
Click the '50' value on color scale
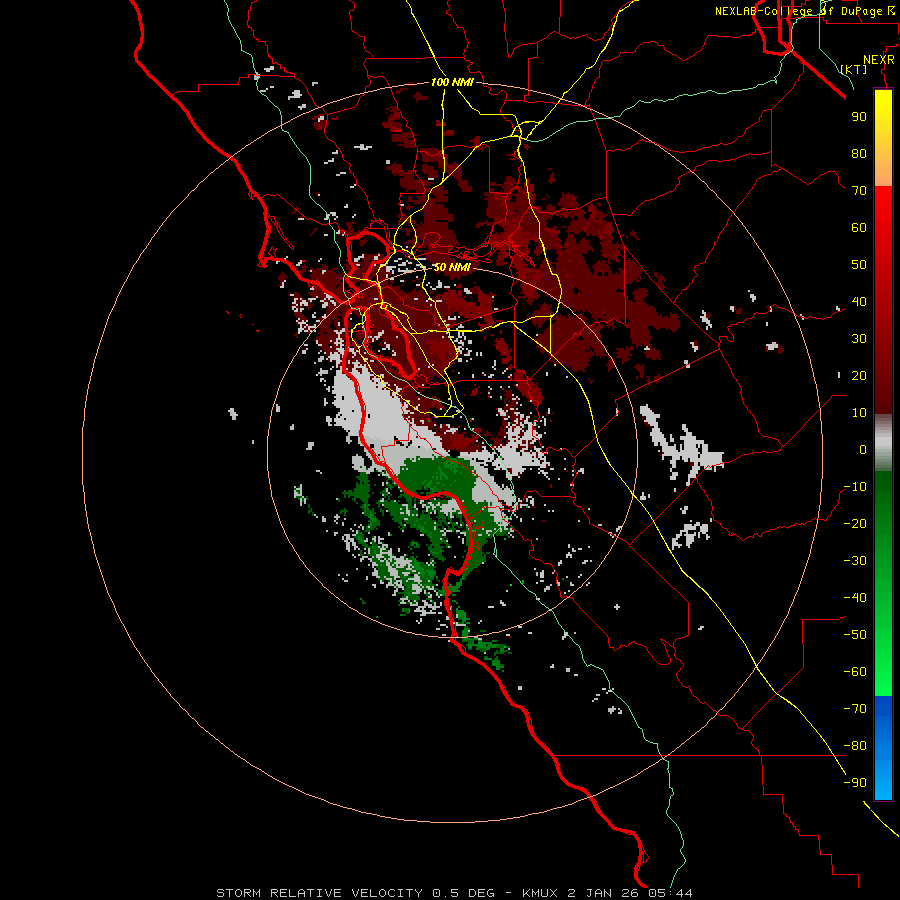coord(859,265)
